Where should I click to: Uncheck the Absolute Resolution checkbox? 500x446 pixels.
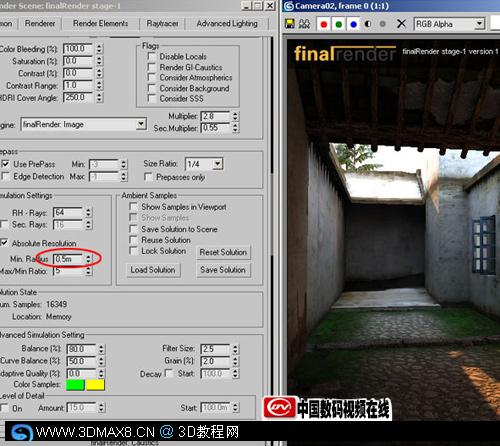(4, 243)
